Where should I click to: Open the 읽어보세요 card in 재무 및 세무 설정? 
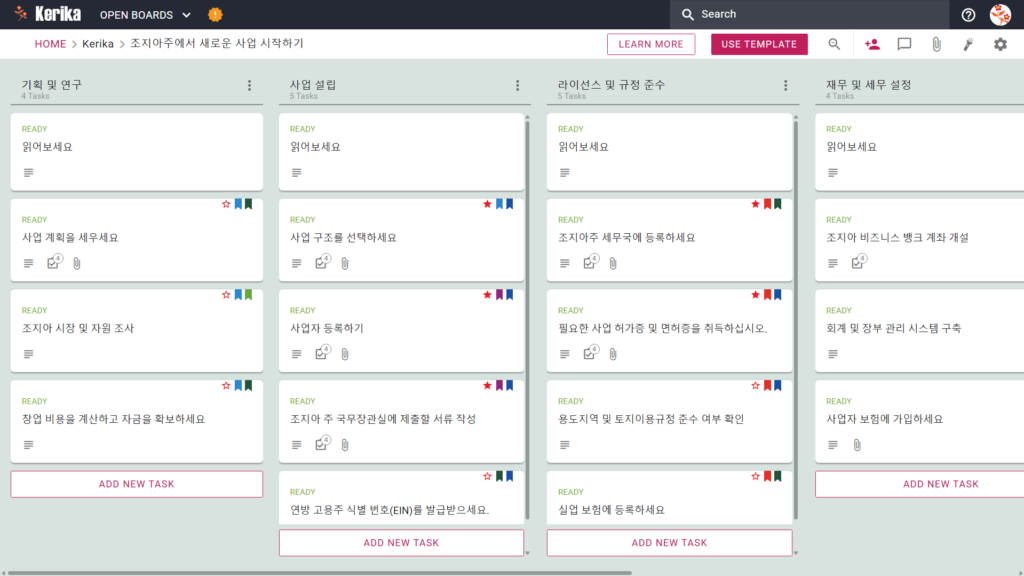[x=920, y=152]
